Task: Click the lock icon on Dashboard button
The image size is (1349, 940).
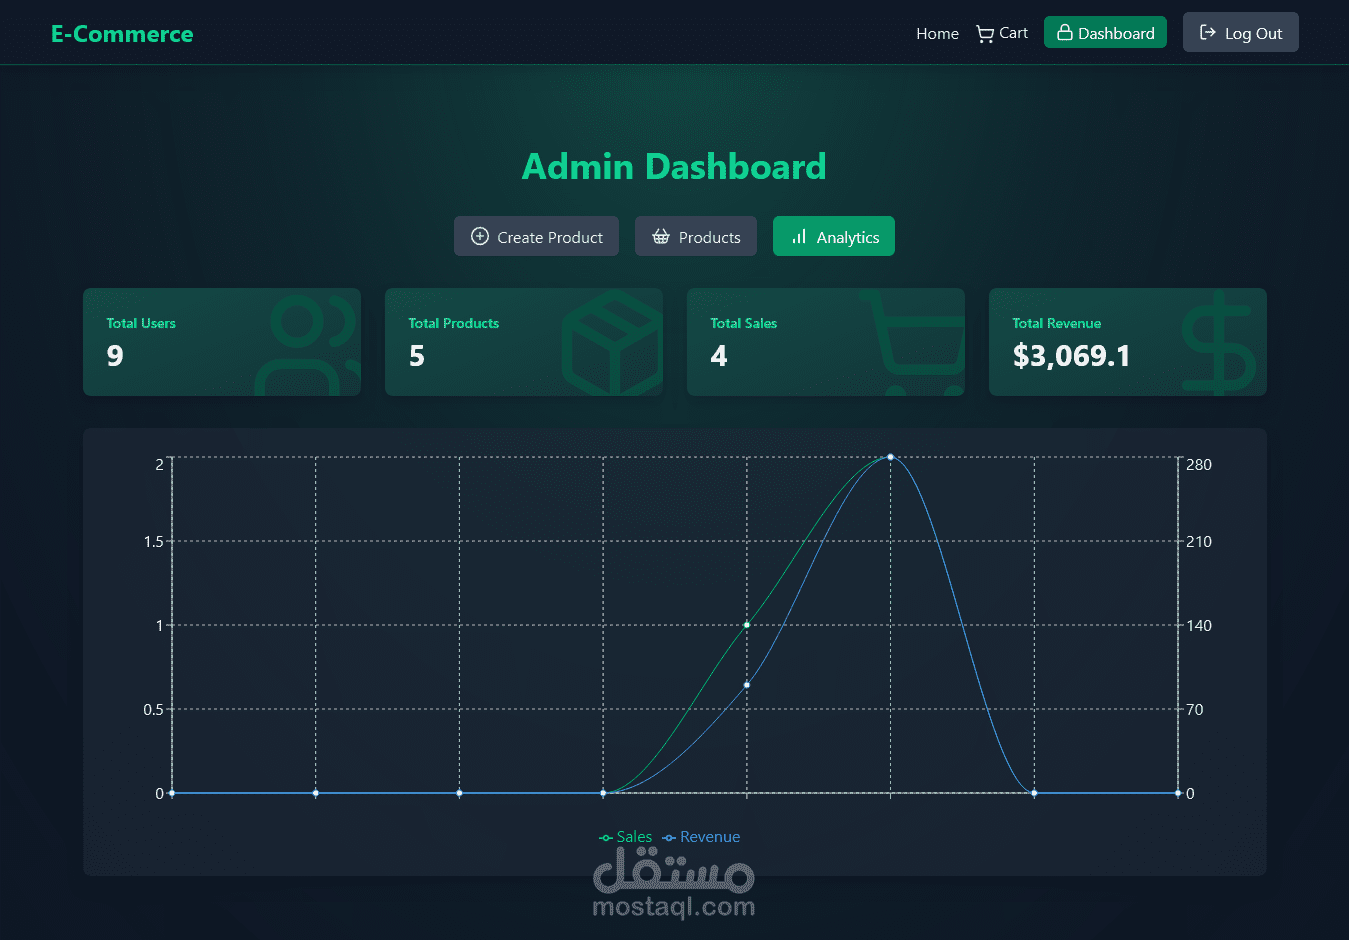Action: [x=1065, y=32]
